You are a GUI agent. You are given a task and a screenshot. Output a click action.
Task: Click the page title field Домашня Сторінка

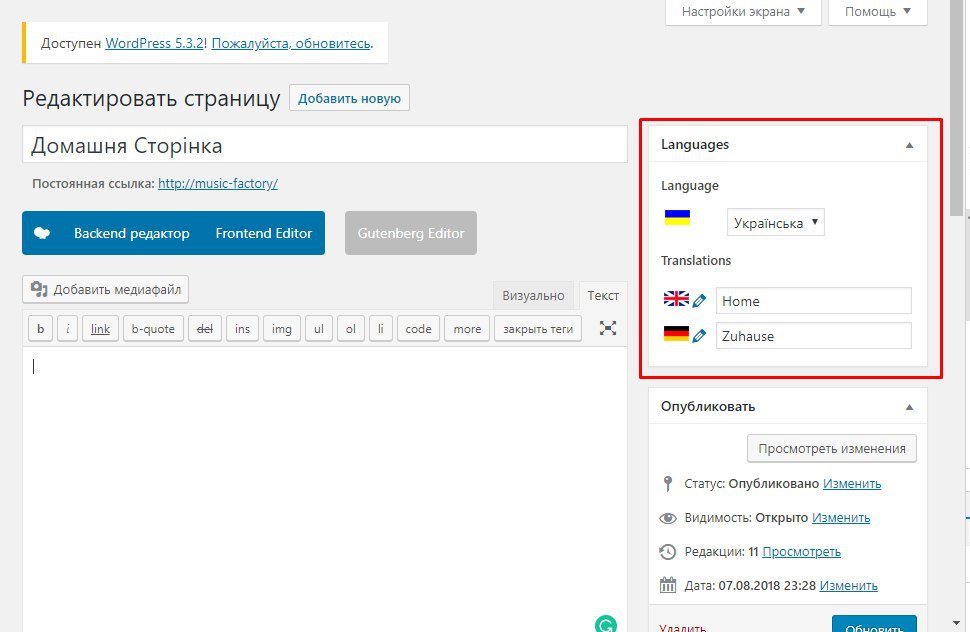tap(325, 145)
